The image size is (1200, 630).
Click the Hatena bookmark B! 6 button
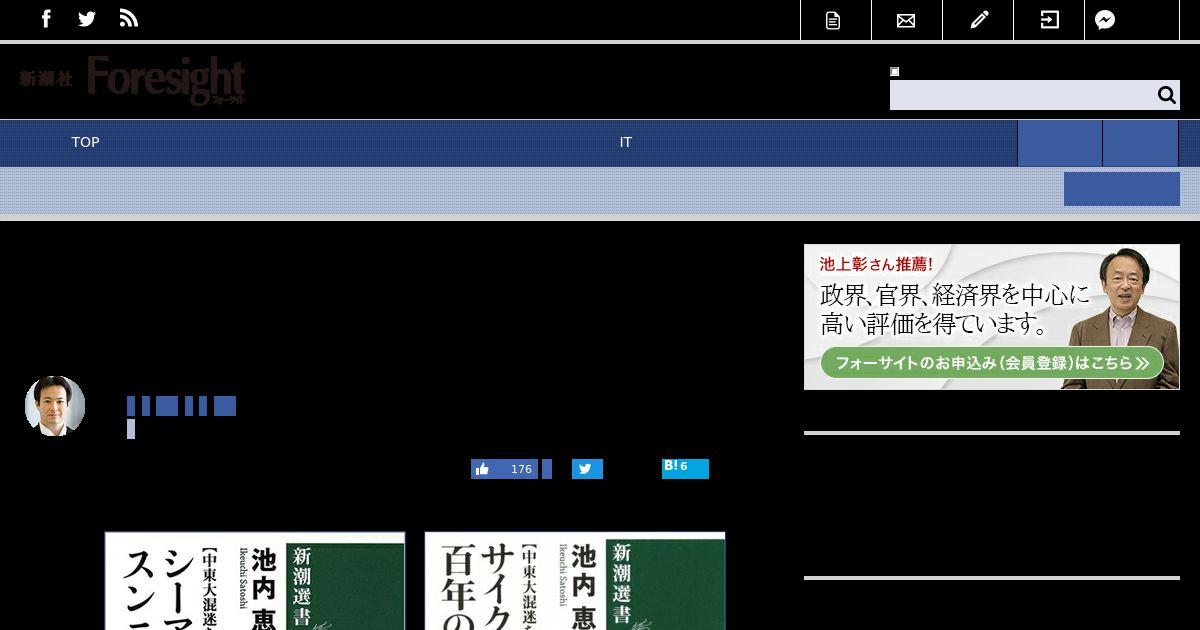[685, 468]
